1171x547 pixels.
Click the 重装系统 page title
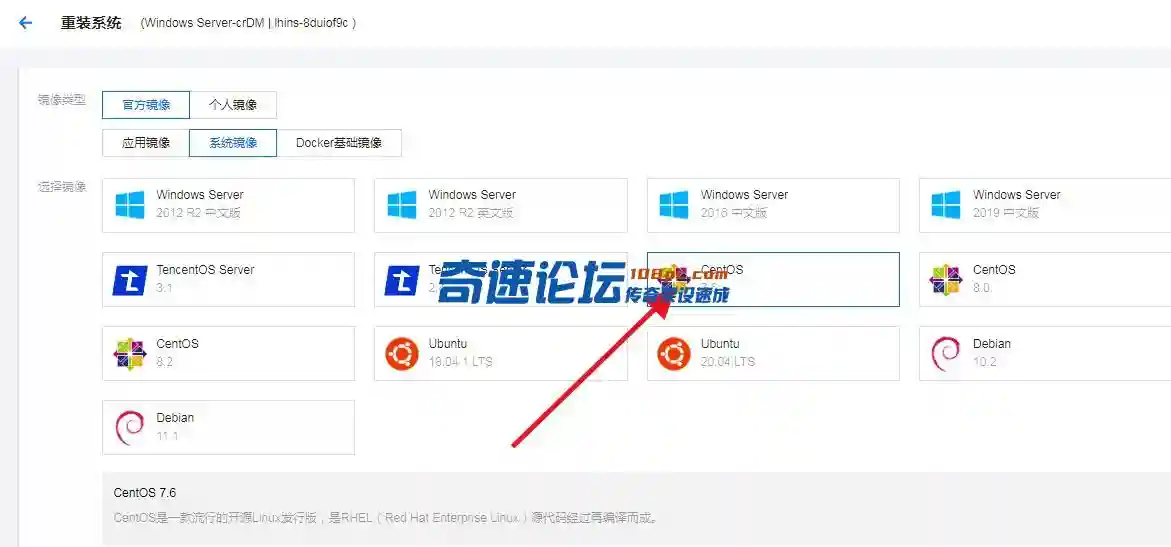[91, 22]
